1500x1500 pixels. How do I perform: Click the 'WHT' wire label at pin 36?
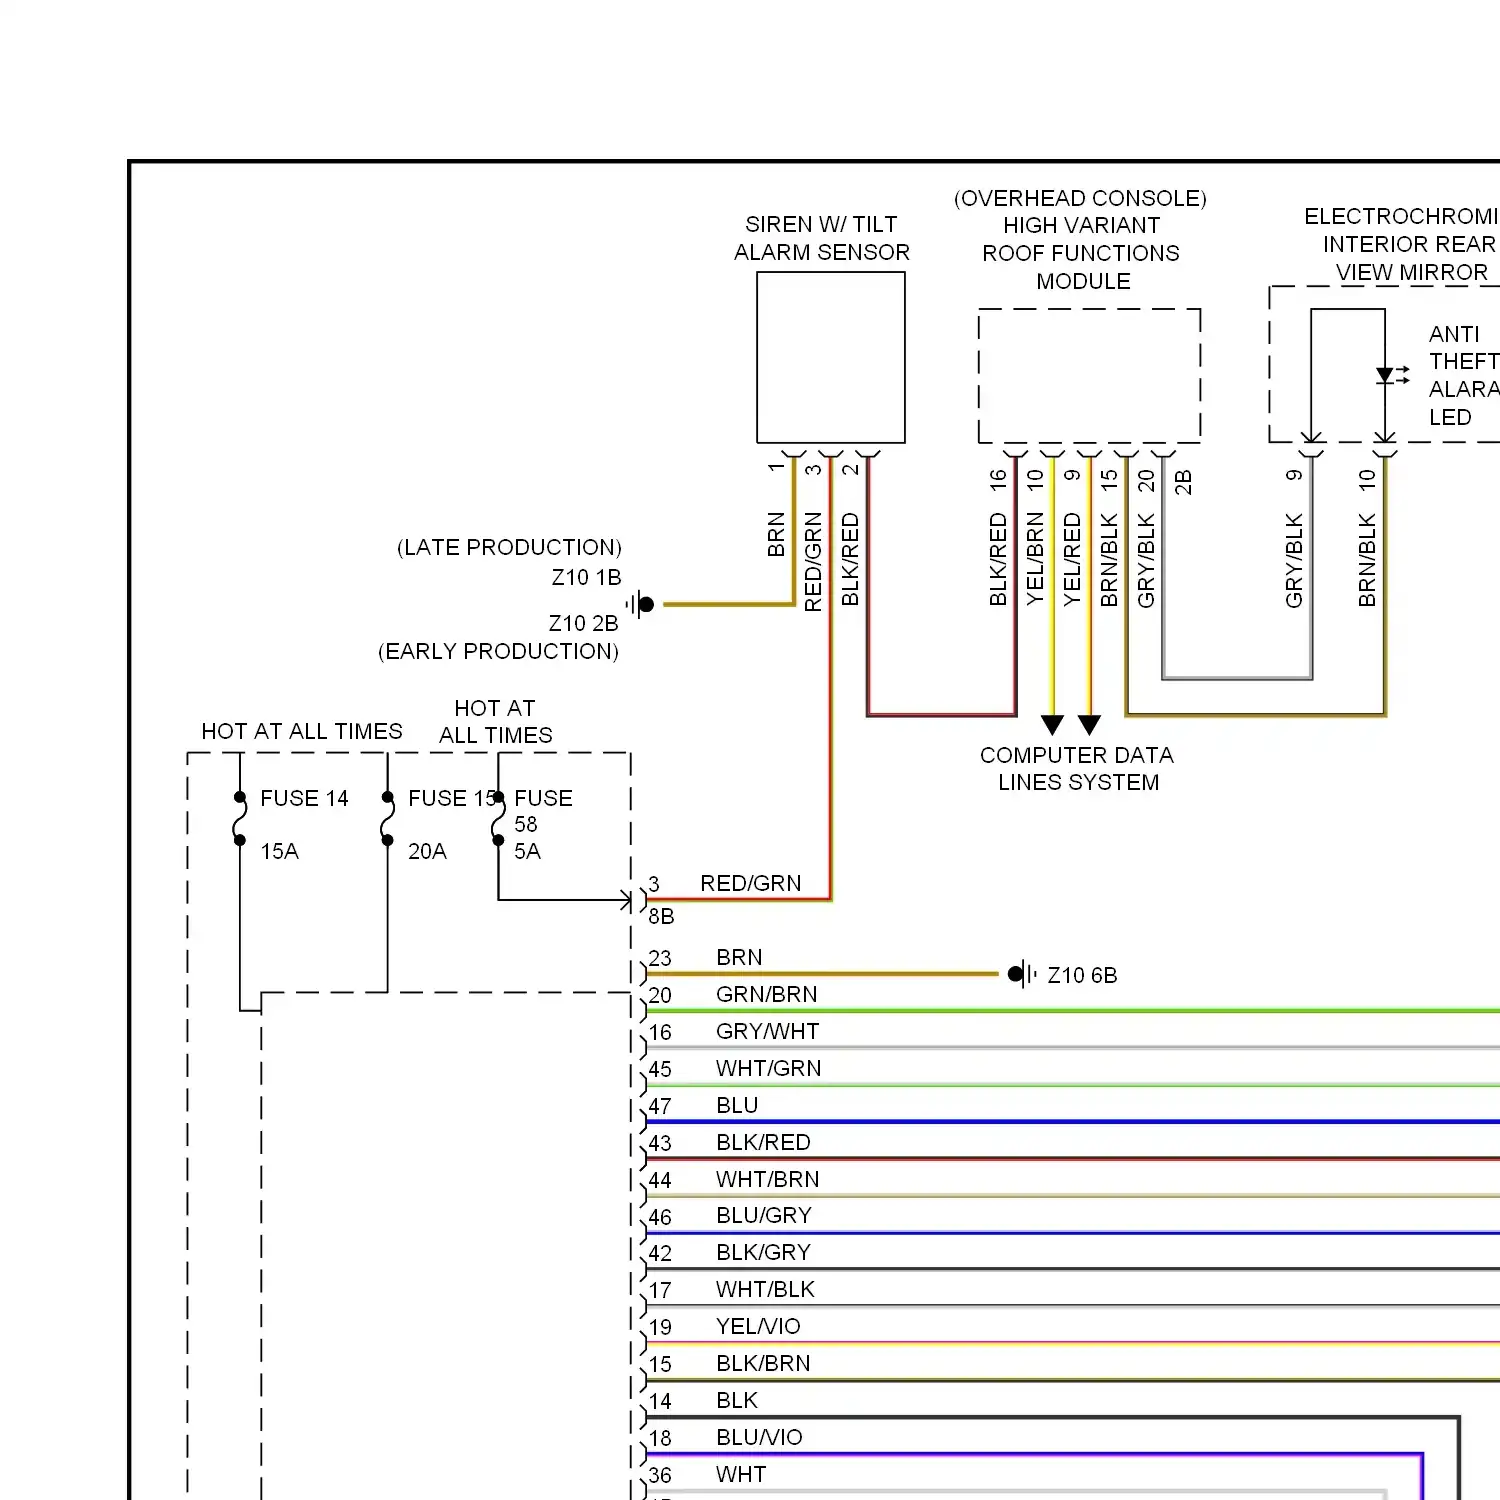click(x=741, y=1474)
